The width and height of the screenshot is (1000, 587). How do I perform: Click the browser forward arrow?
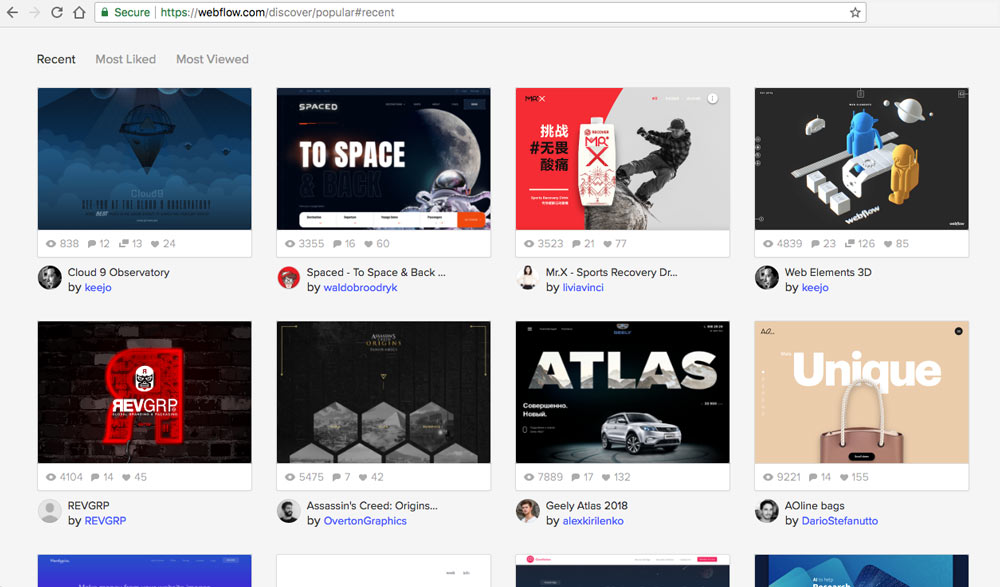[x=34, y=12]
